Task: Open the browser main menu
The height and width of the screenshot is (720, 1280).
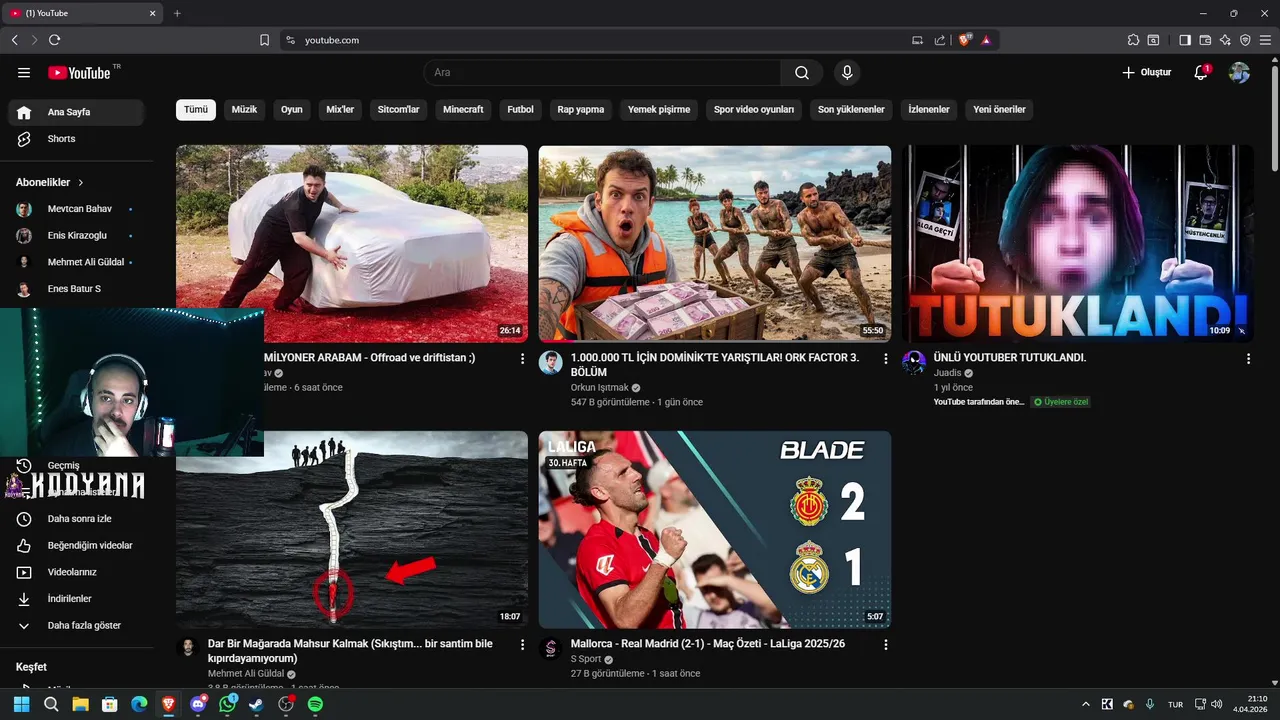Action: (1265, 40)
